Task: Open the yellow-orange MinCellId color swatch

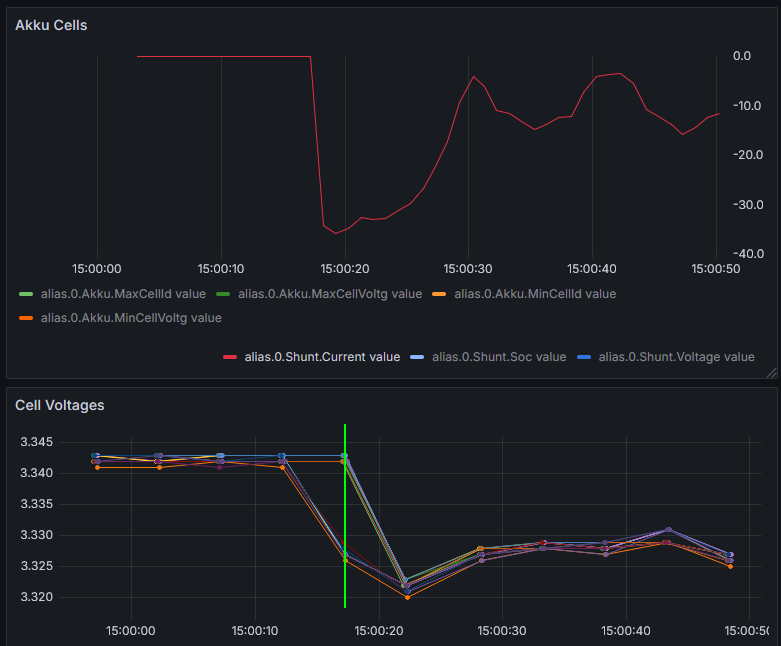Action: pos(440,294)
